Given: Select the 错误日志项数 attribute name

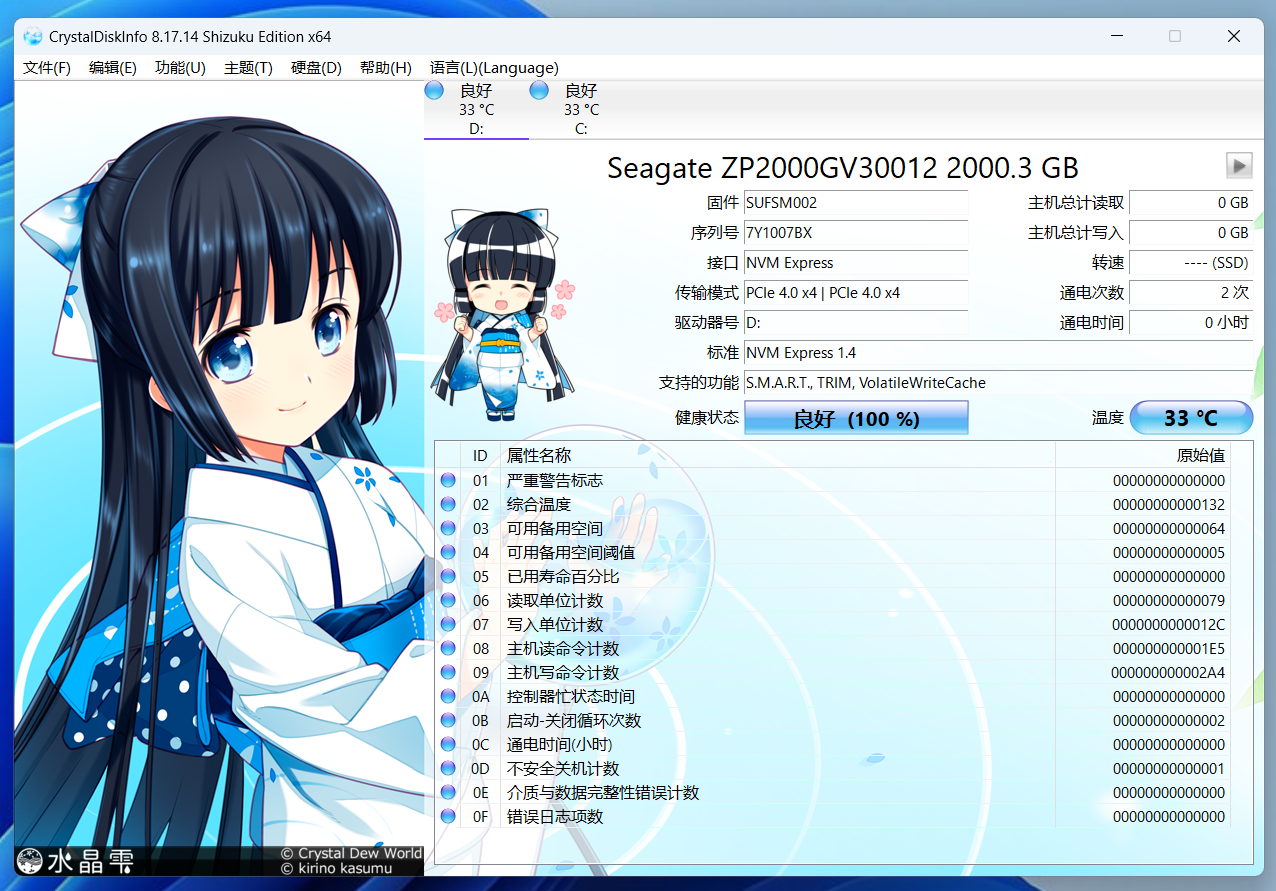Looking at the screenshot, I should pyautogui.click(x=555, y=816).
